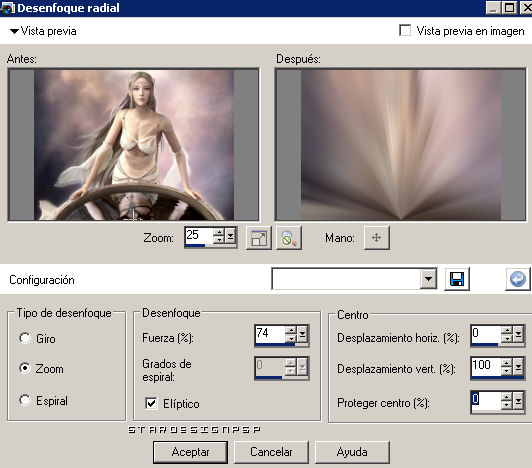
Task: Open the Zoom value slider dropdown
Action: 231,236
